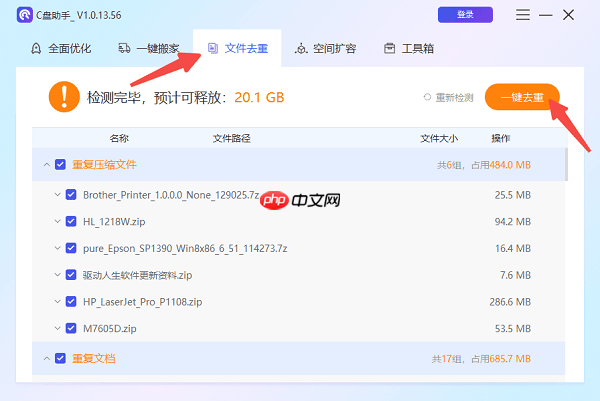Switch to the 一键搬家 tab
The width and height of the screenshot is (600, 401).
point(149,49)
